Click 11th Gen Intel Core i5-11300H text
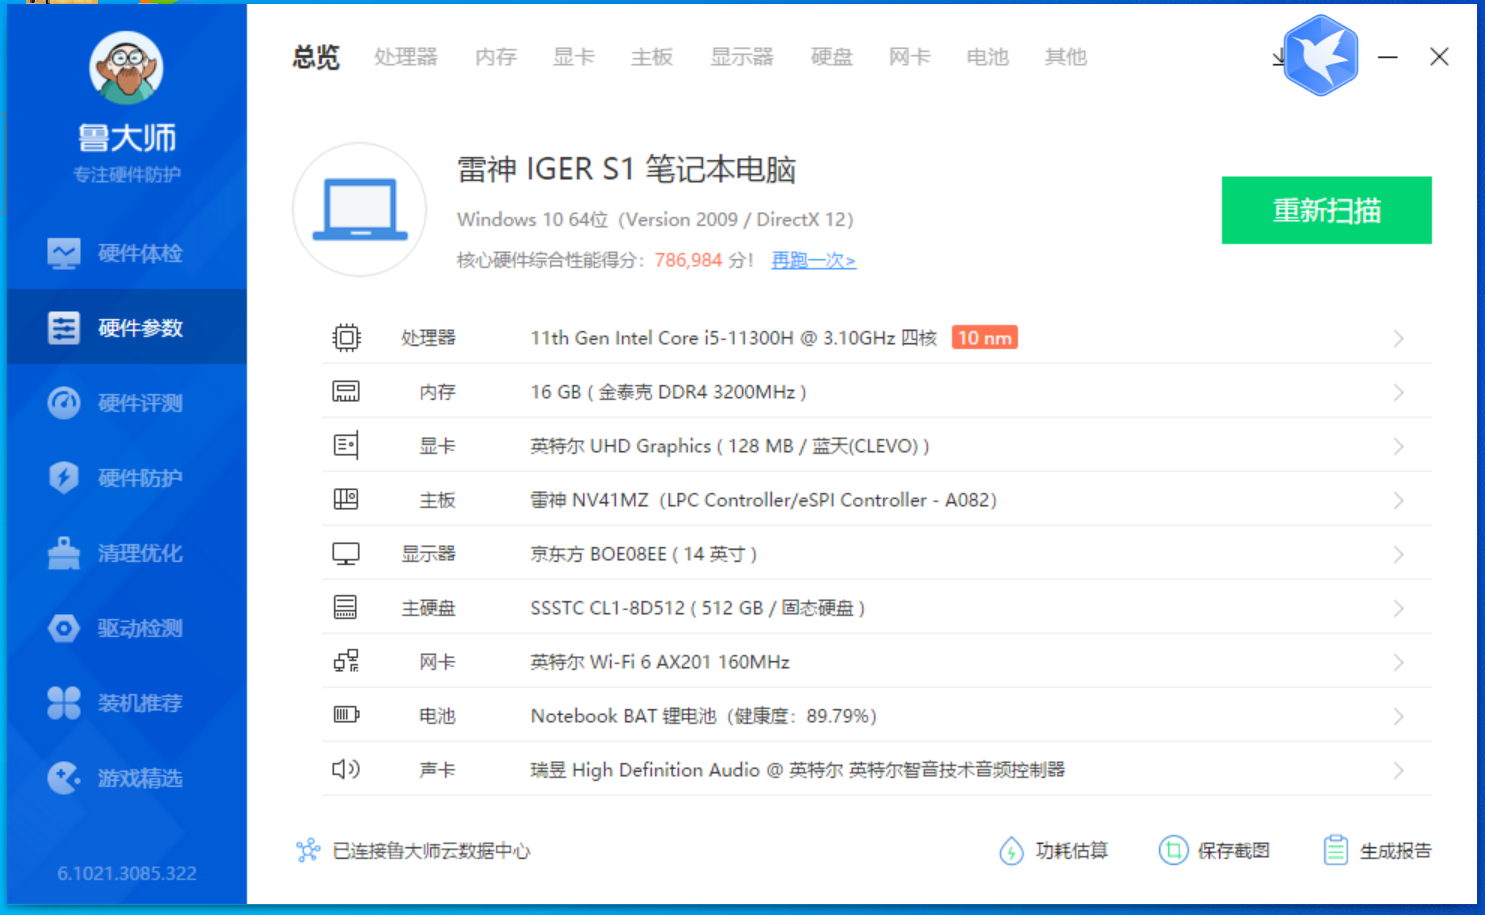 pyautogui.click(x=733, y=338)
